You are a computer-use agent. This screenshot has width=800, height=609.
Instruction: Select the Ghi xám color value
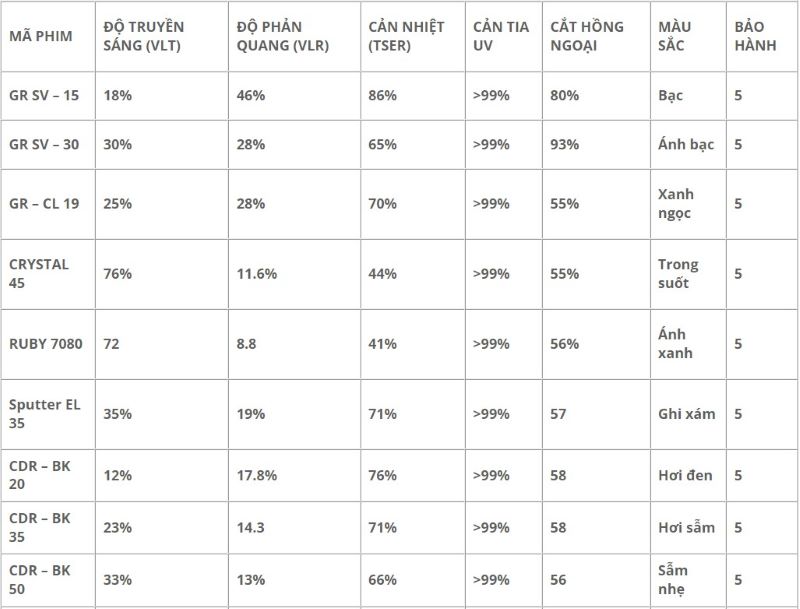[687, 413]
